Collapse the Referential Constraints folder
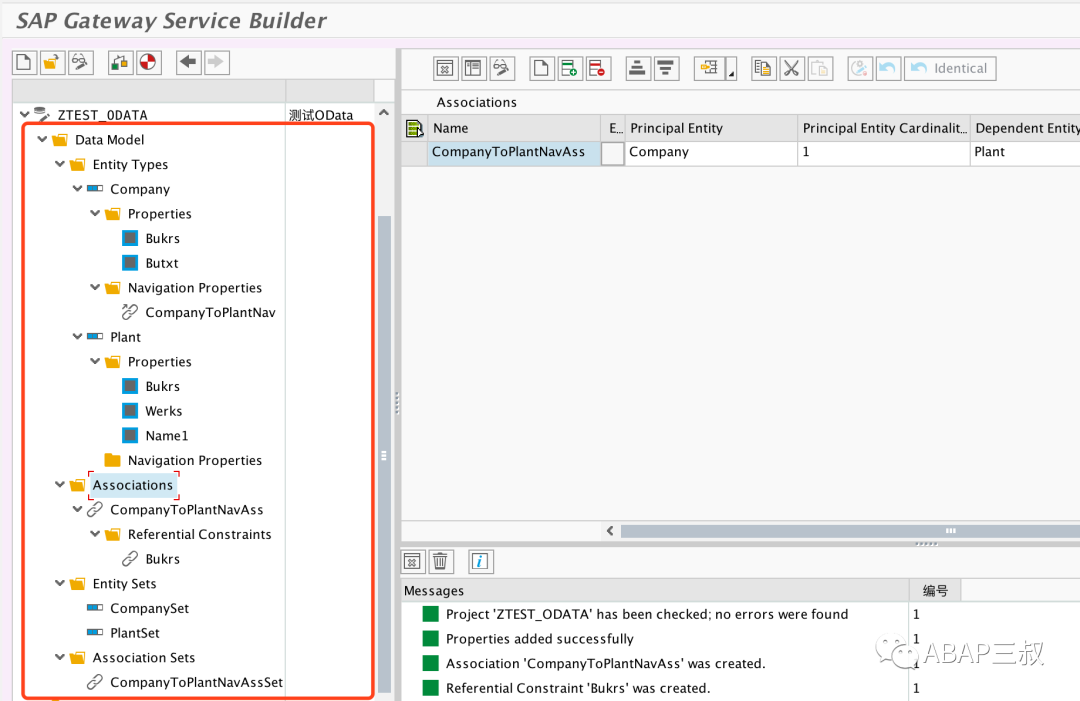Image resolution: width=1080 pixels, height=701 pixels. pos(95,534)
